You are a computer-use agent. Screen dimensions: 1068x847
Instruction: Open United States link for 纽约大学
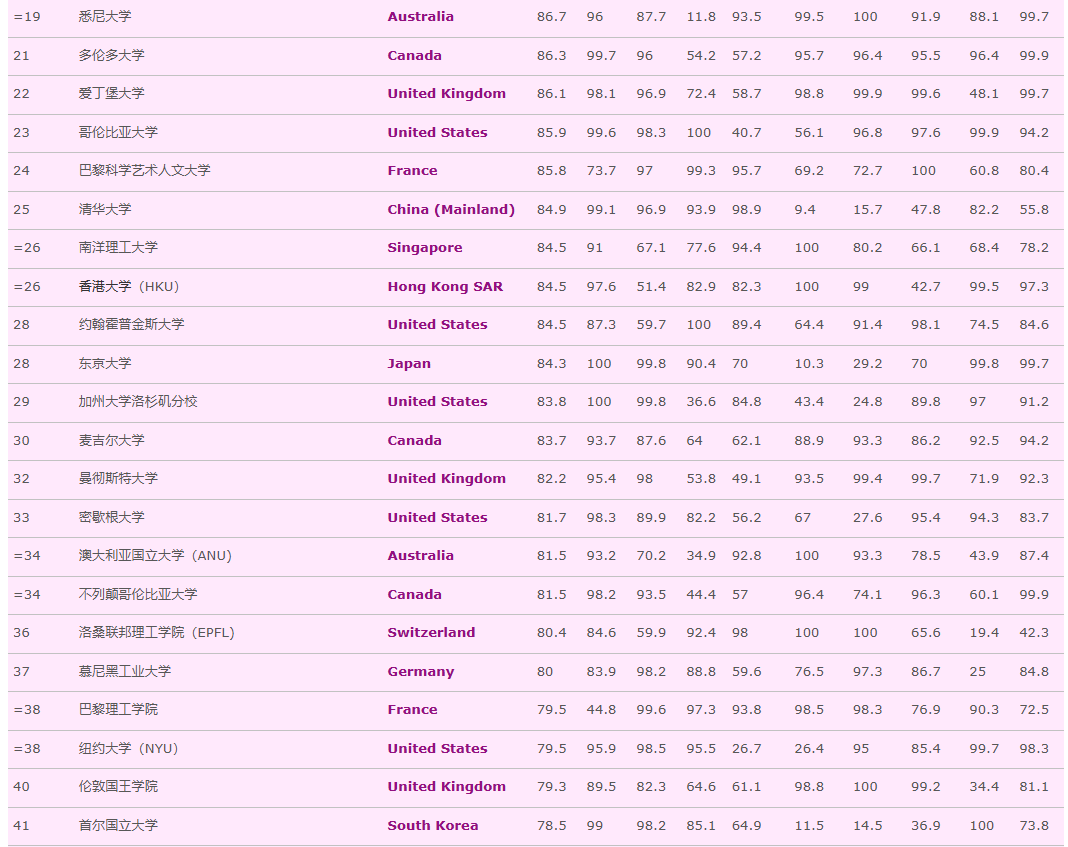(x=437, y=748)
